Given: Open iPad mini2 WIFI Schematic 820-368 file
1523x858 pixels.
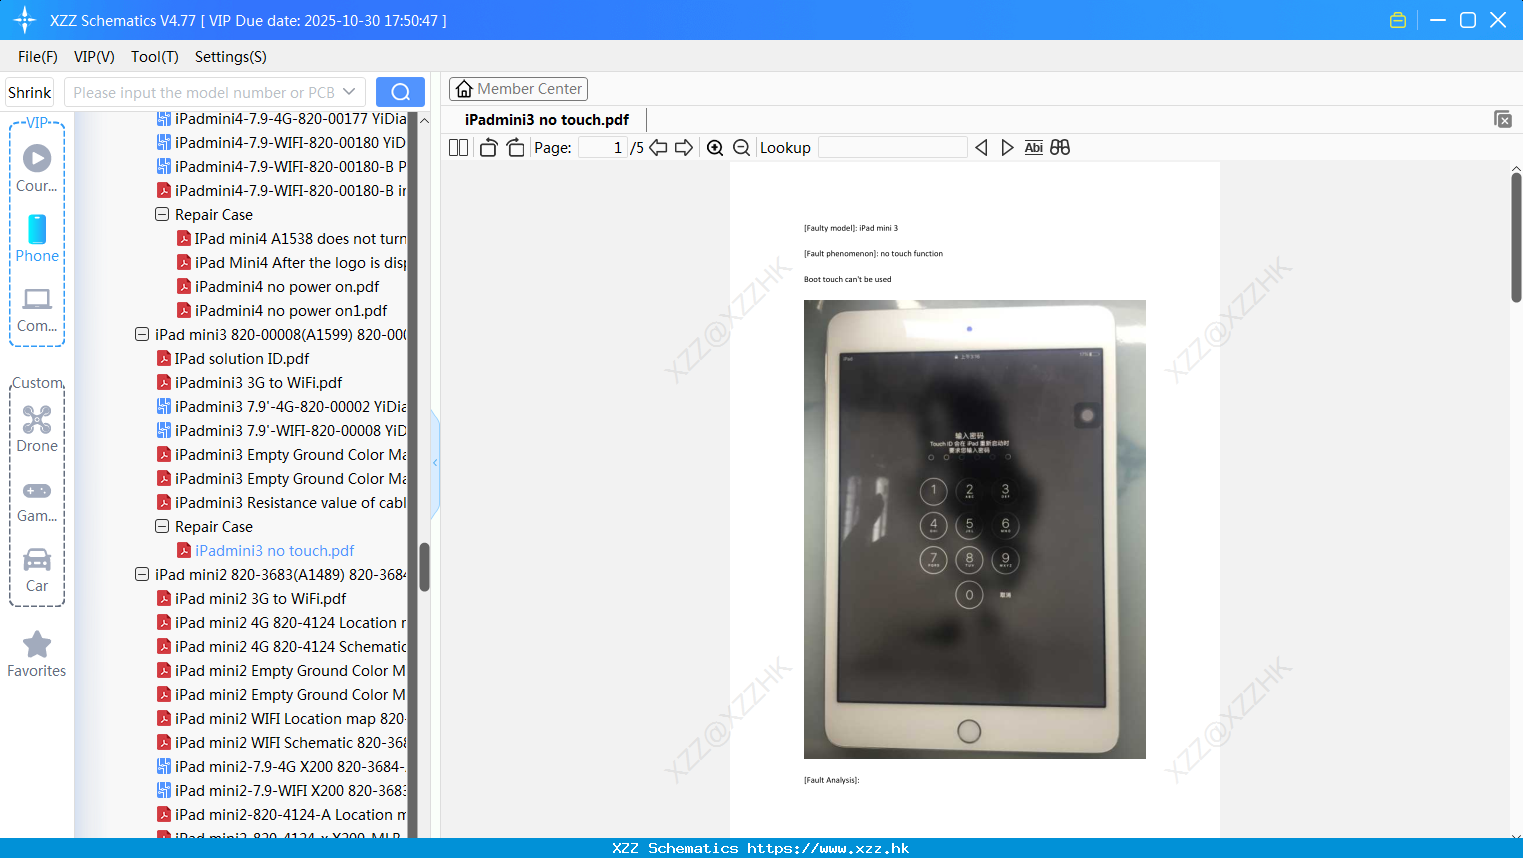Looking at the screenshot, I should (281, 743).
